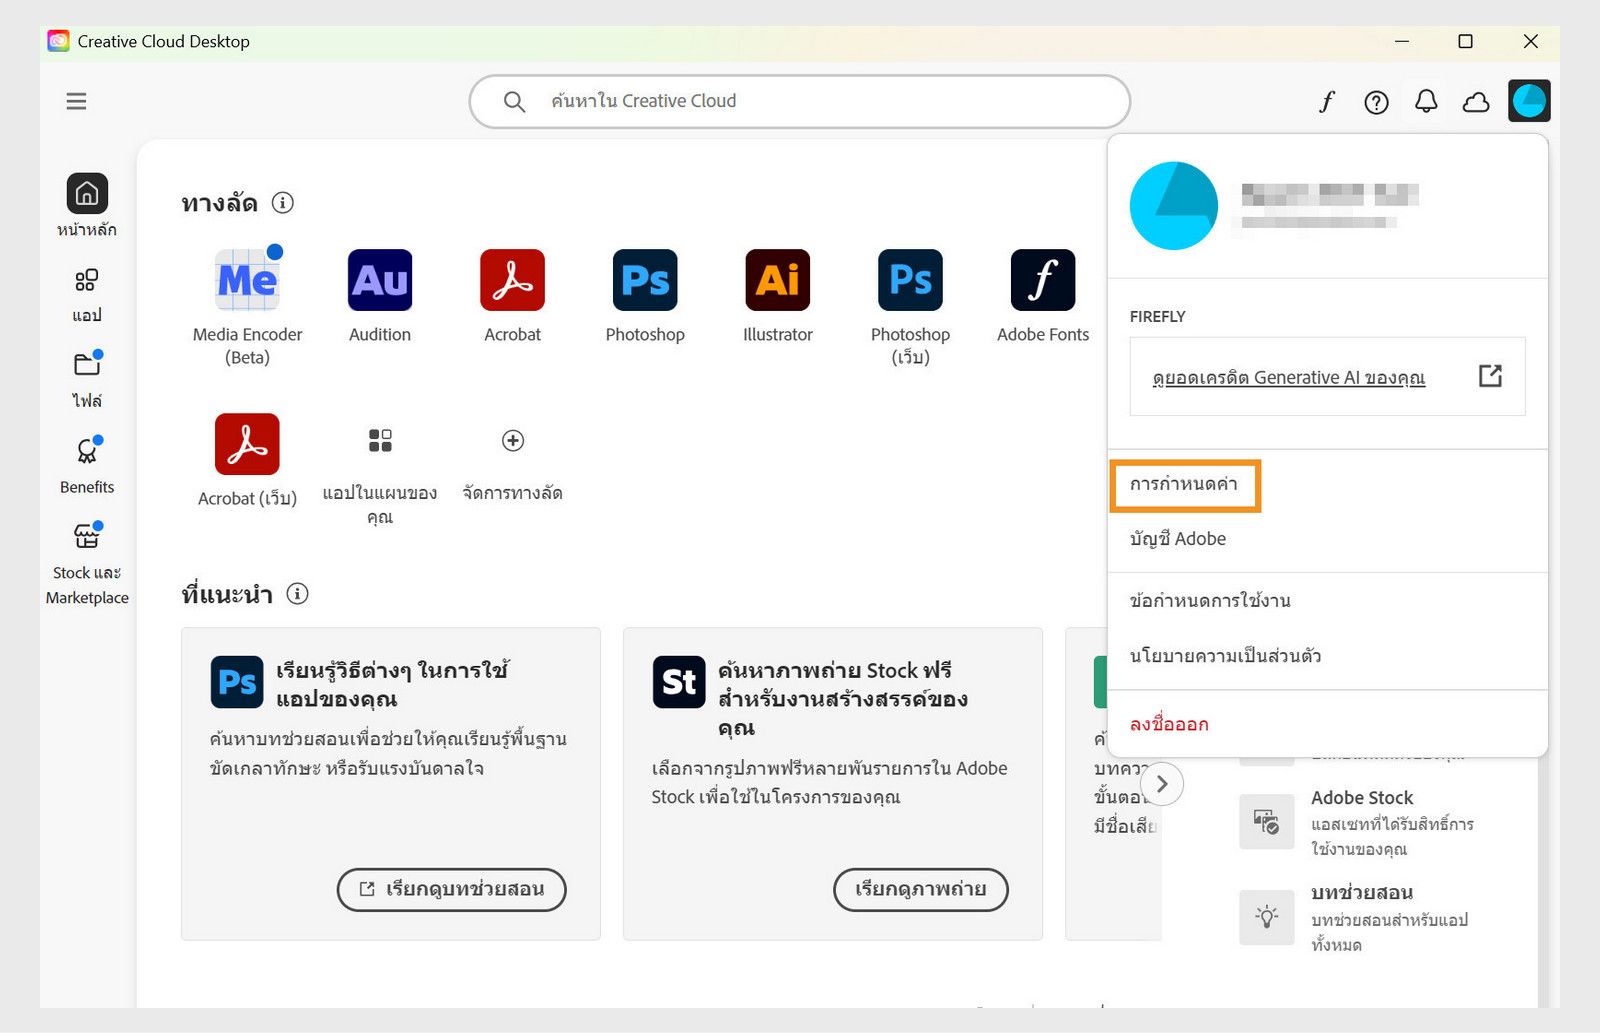Open the hamburger menu
The height and width of the screenshot is (1033, 1600).
tap(76, 101)
